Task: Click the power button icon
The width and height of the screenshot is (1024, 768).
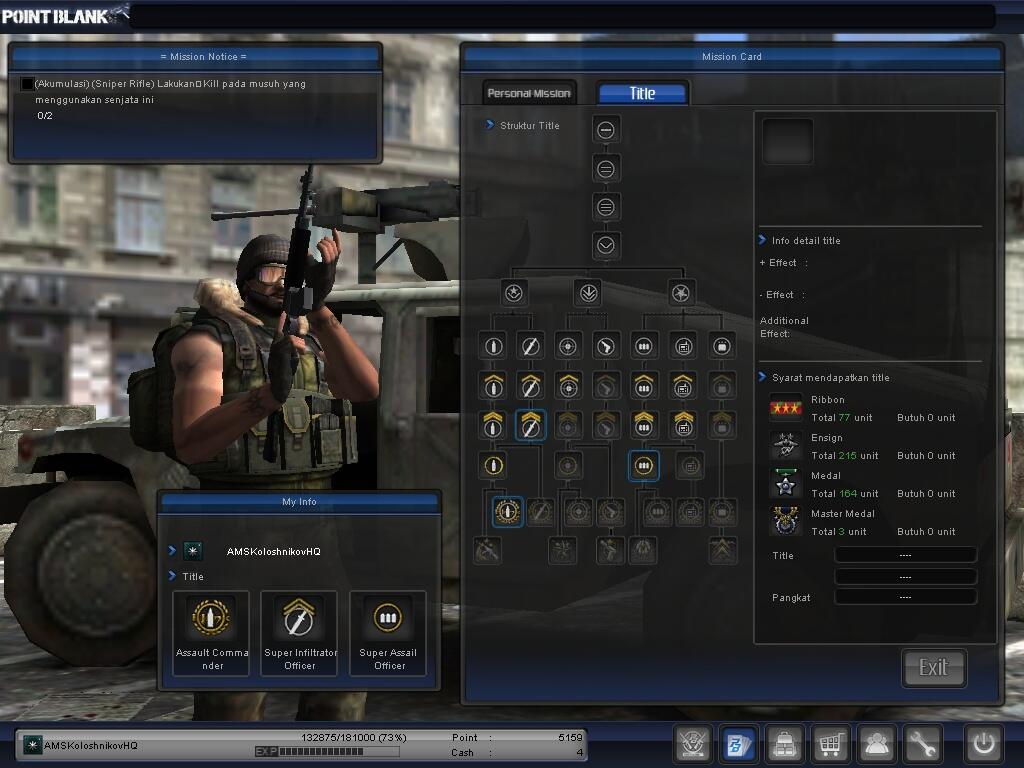Action: click(984, 744)
